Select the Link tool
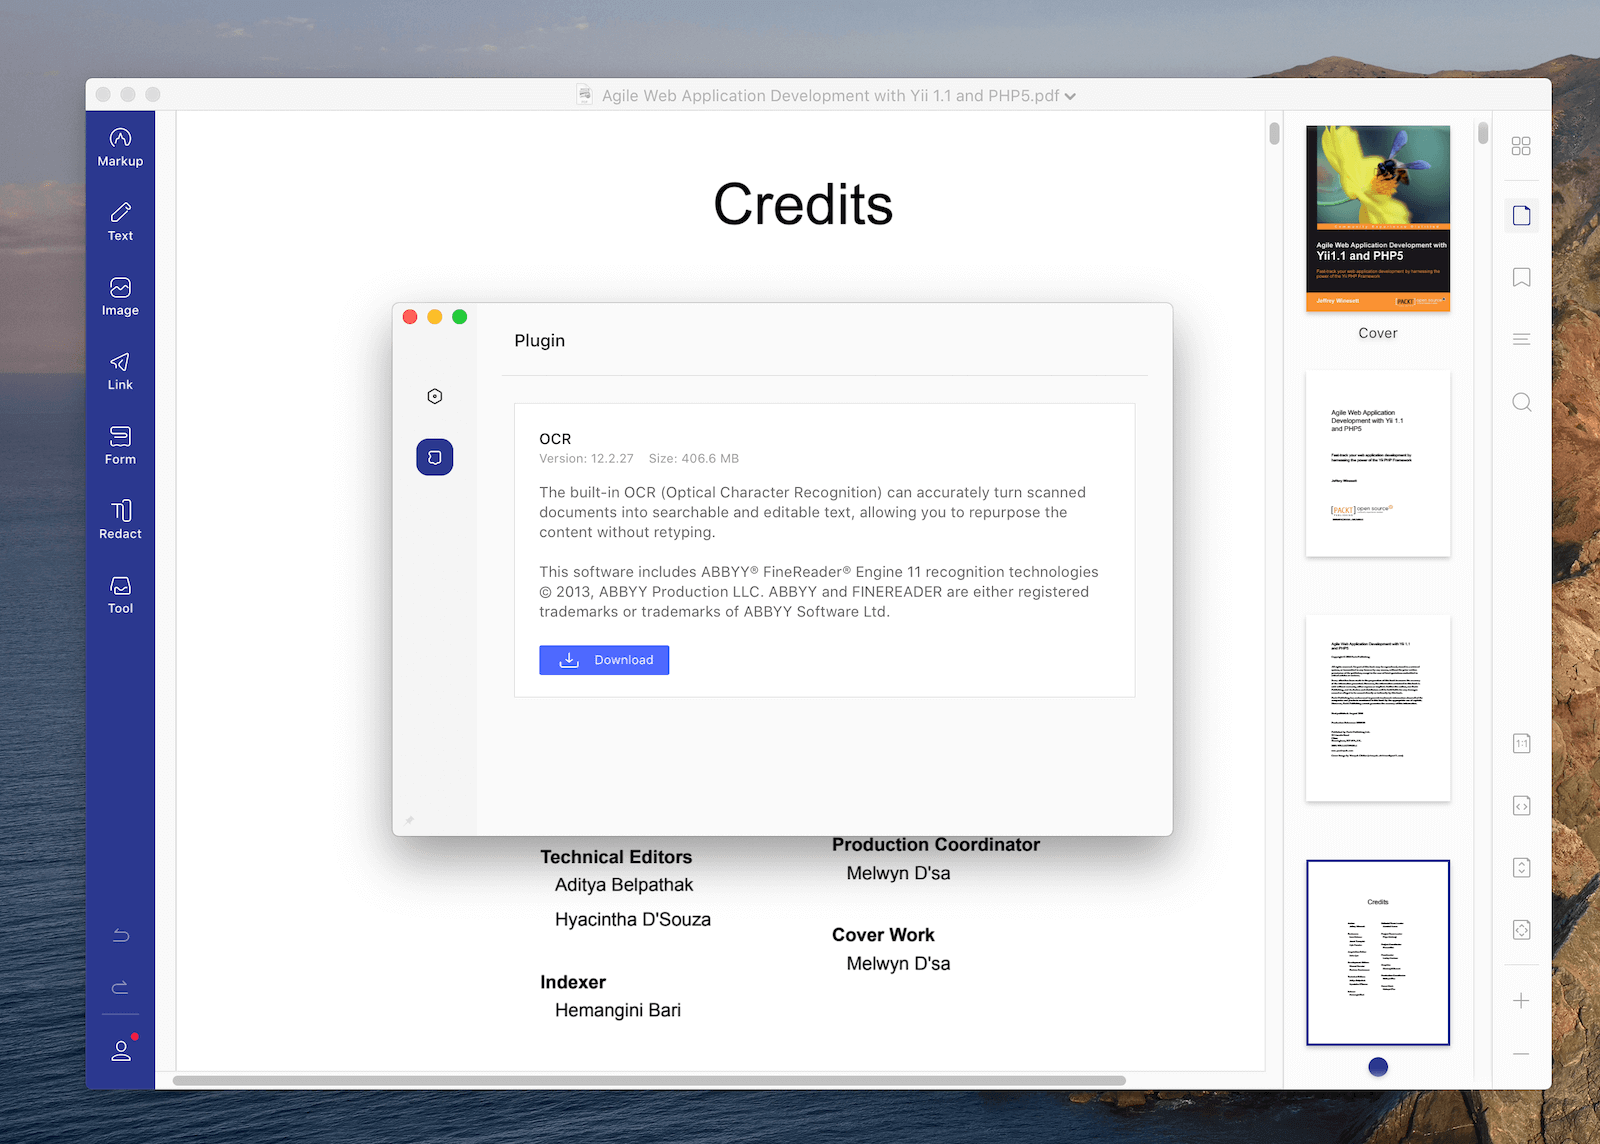Image resolution: width=1600 pixels, height=1144 pixels. pos(120,371)
